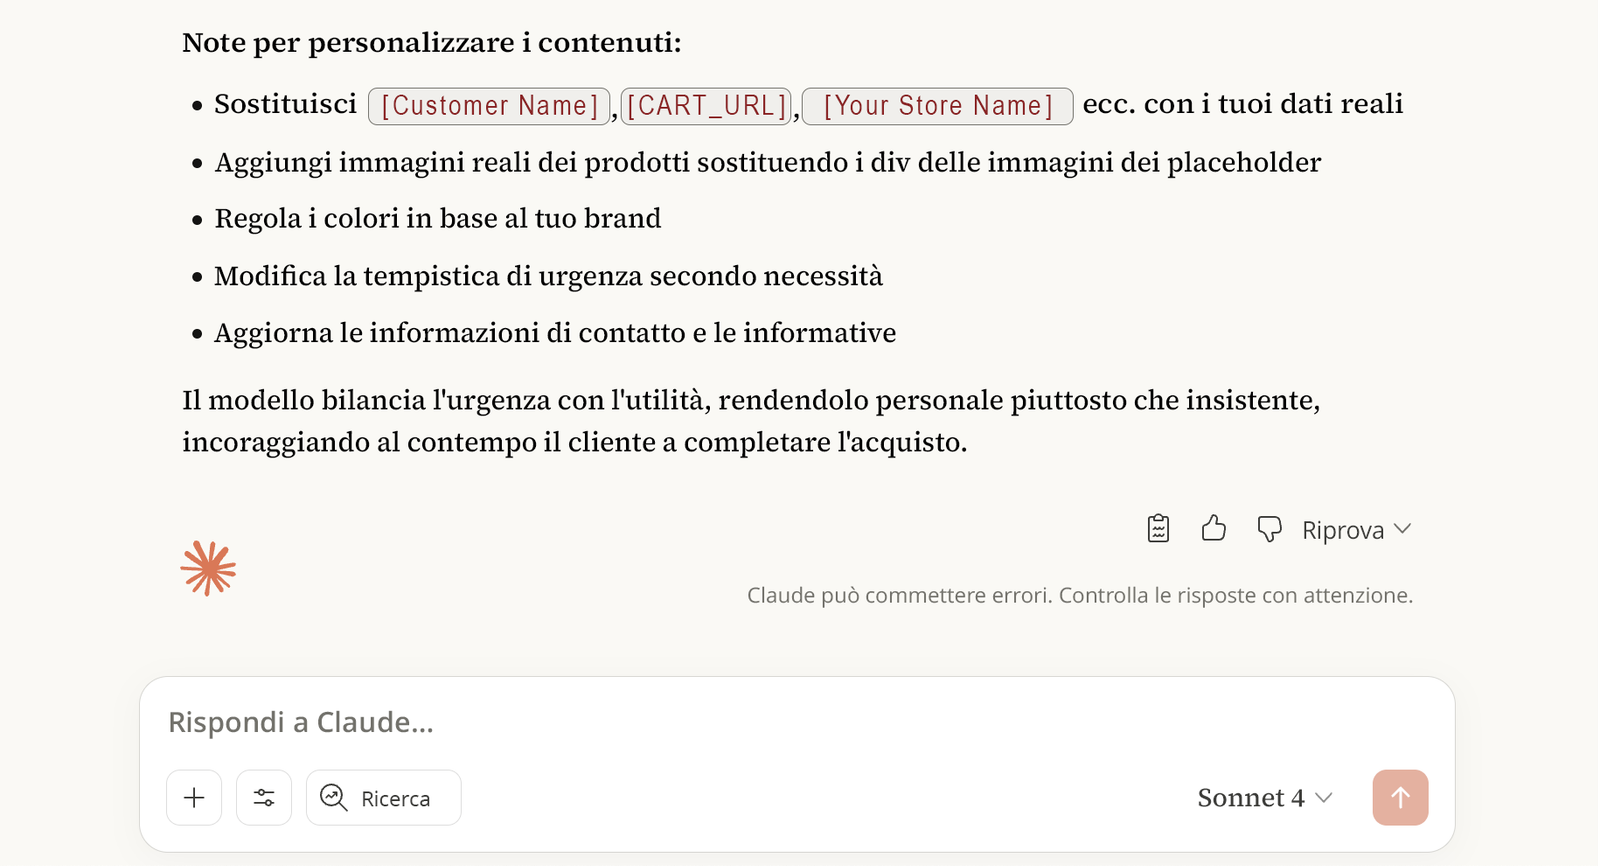Screen dimensions: 1600x866
Task: Expand the Riprova retry dropdown
Action: (x=1356, y=529)
